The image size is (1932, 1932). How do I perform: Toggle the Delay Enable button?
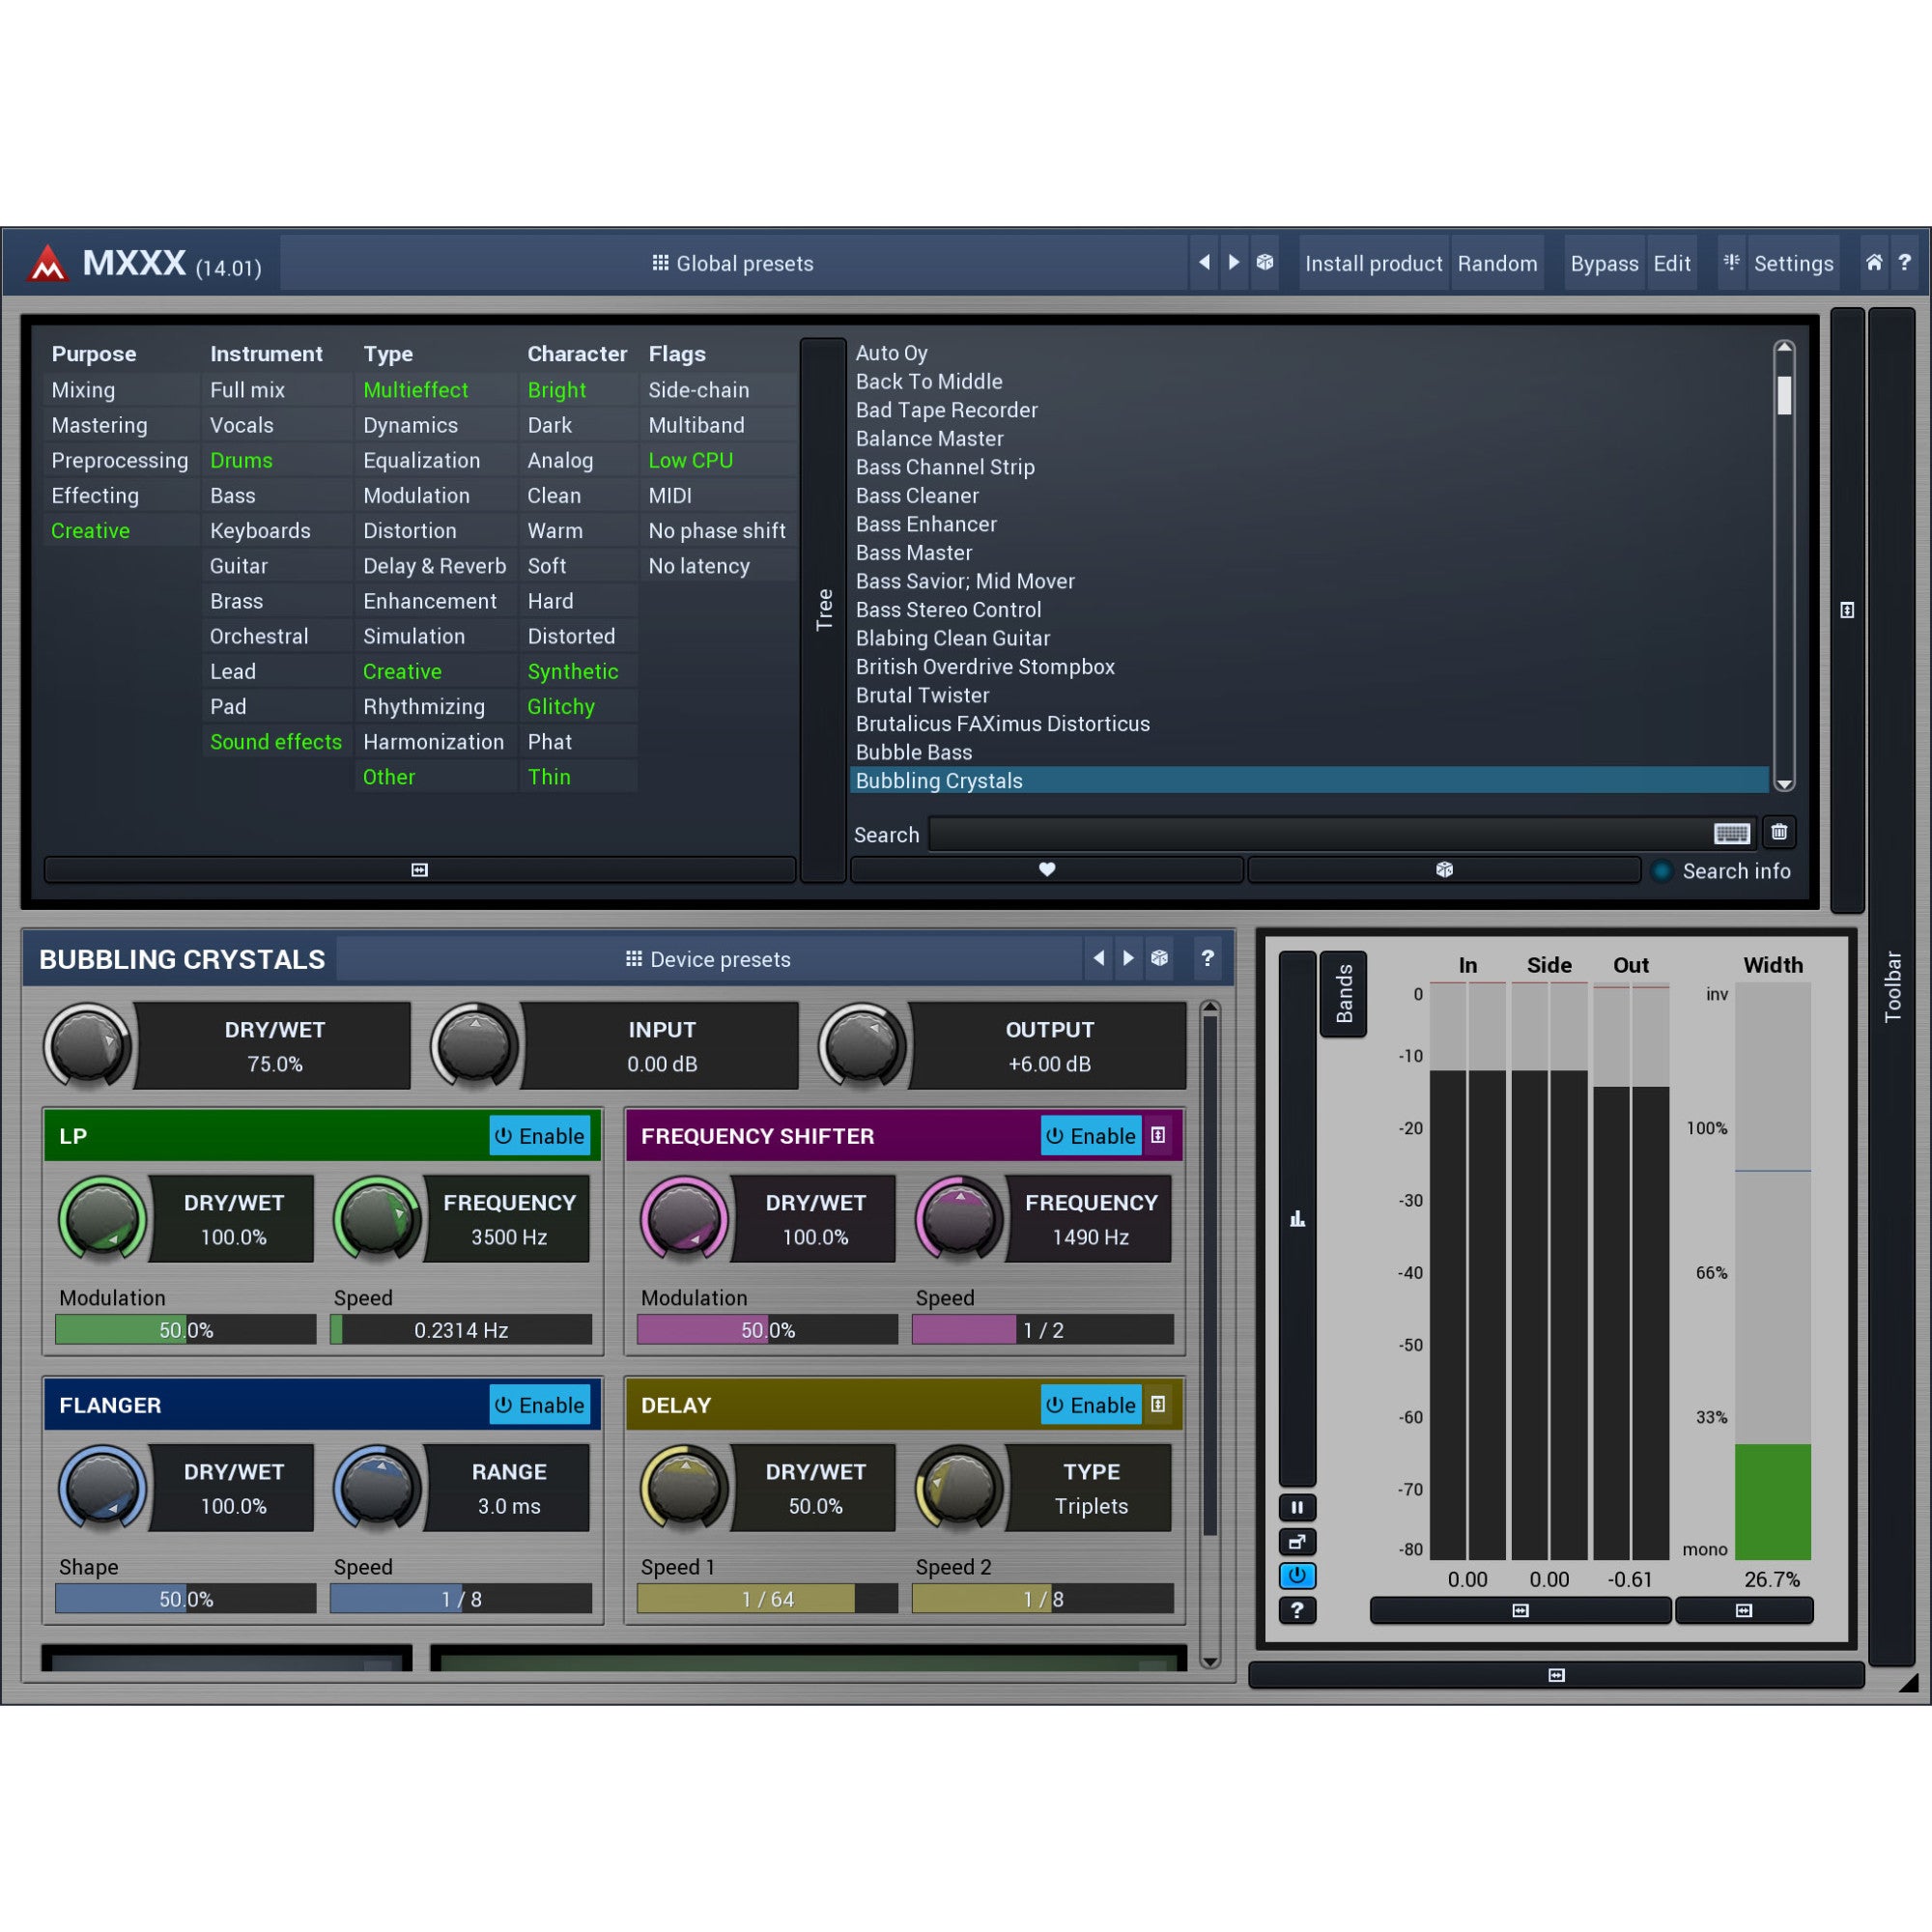(x=1091, y=1405)
